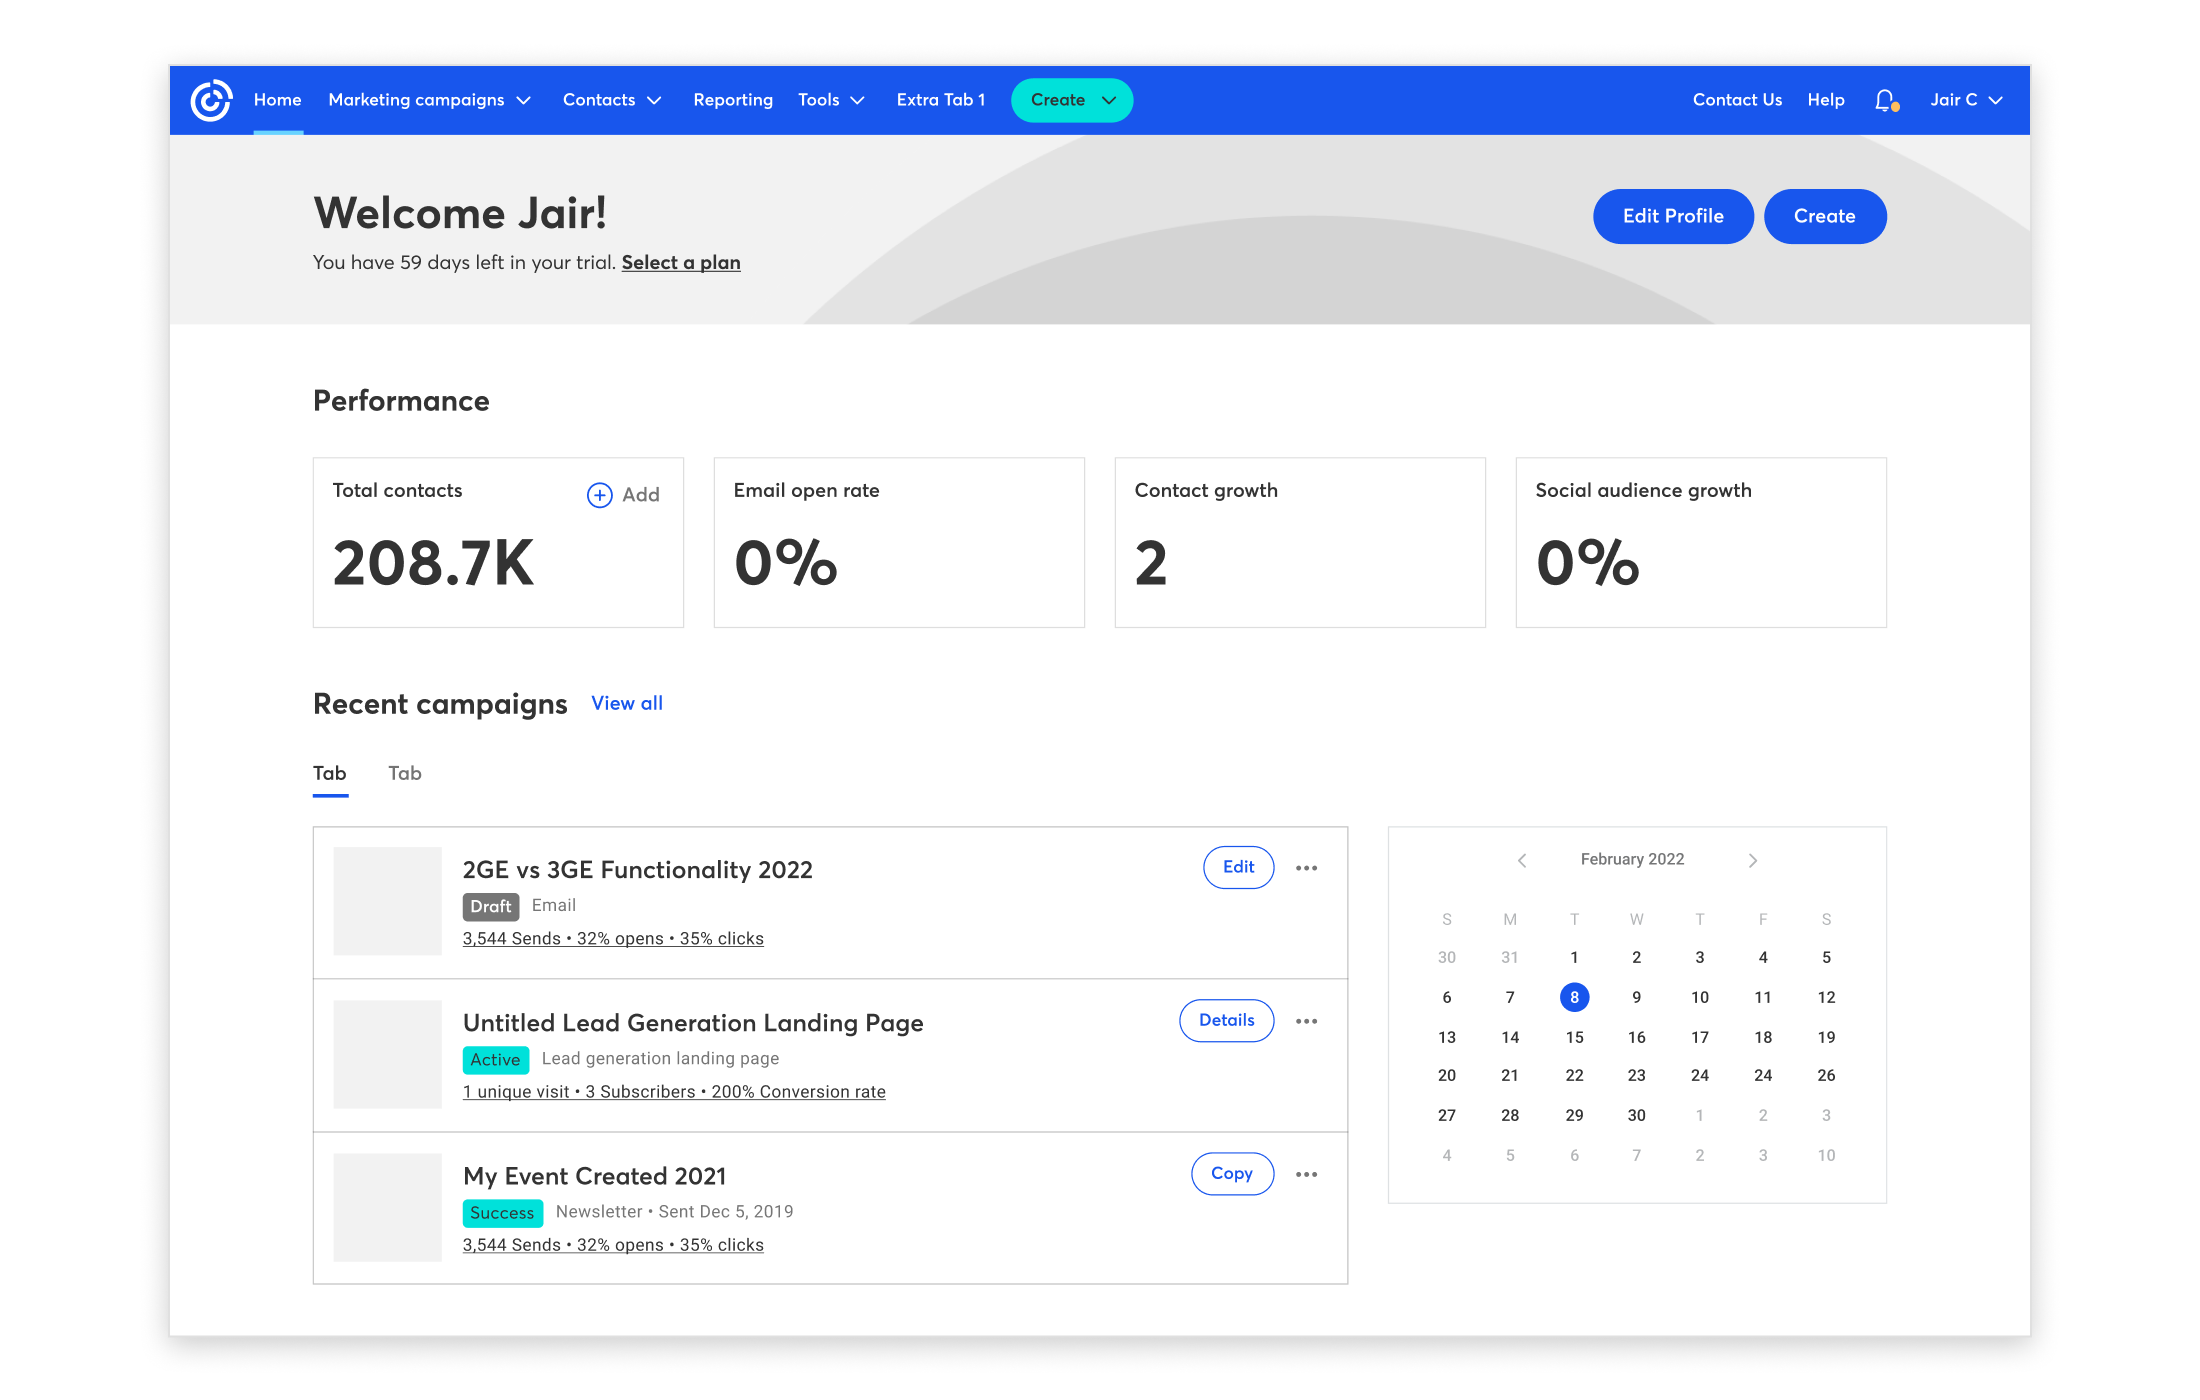Click stats link under My Event Created 2021
The width and height of the screenshot is (2200, 1400).
613,1245
